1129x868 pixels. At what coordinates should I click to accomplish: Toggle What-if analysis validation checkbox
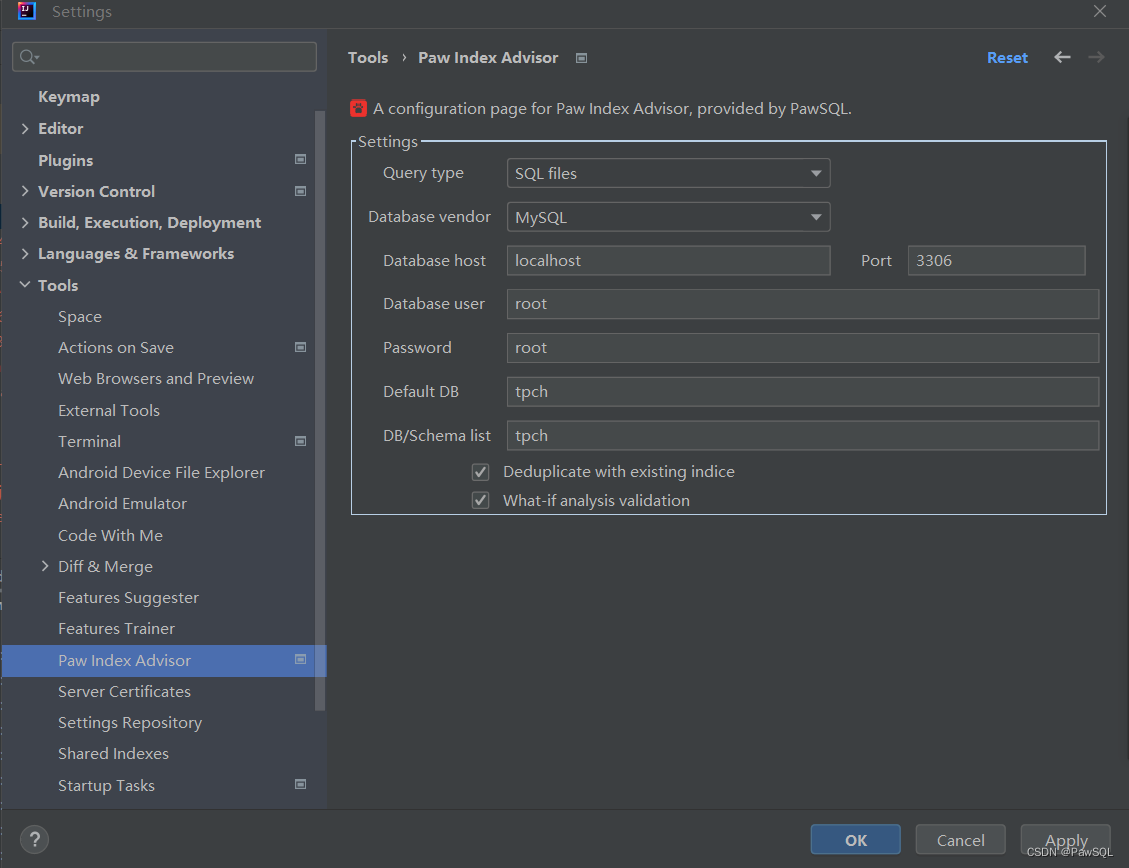[x=480, y=500]
